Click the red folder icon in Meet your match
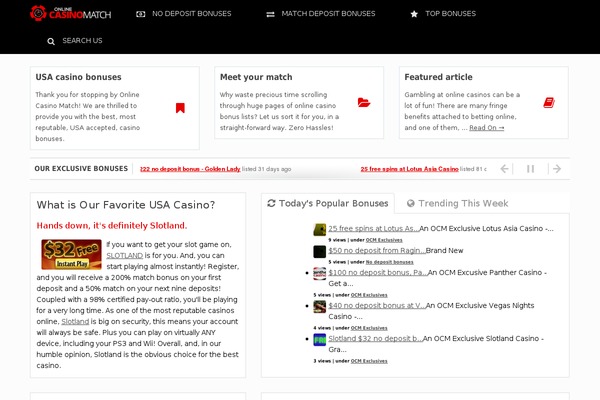Screen dimensions: 600x400 [x=364, y=102]
